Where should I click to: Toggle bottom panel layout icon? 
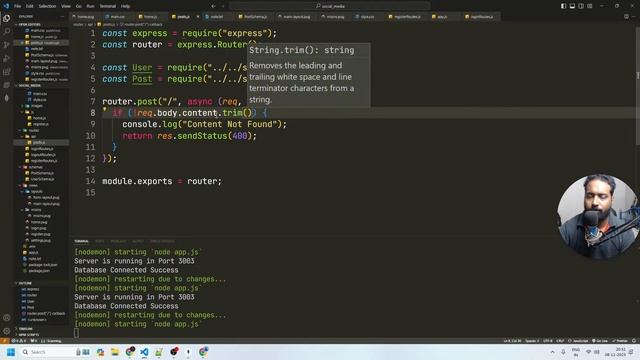point(572,6)
